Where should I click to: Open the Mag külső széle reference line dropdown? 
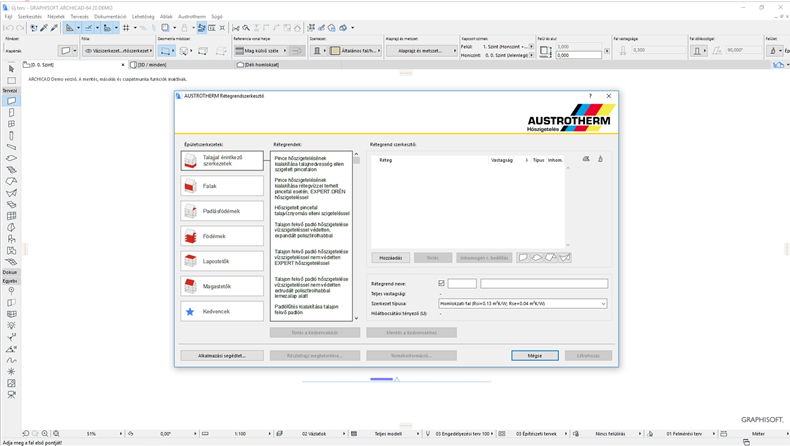tap(260, 51)
